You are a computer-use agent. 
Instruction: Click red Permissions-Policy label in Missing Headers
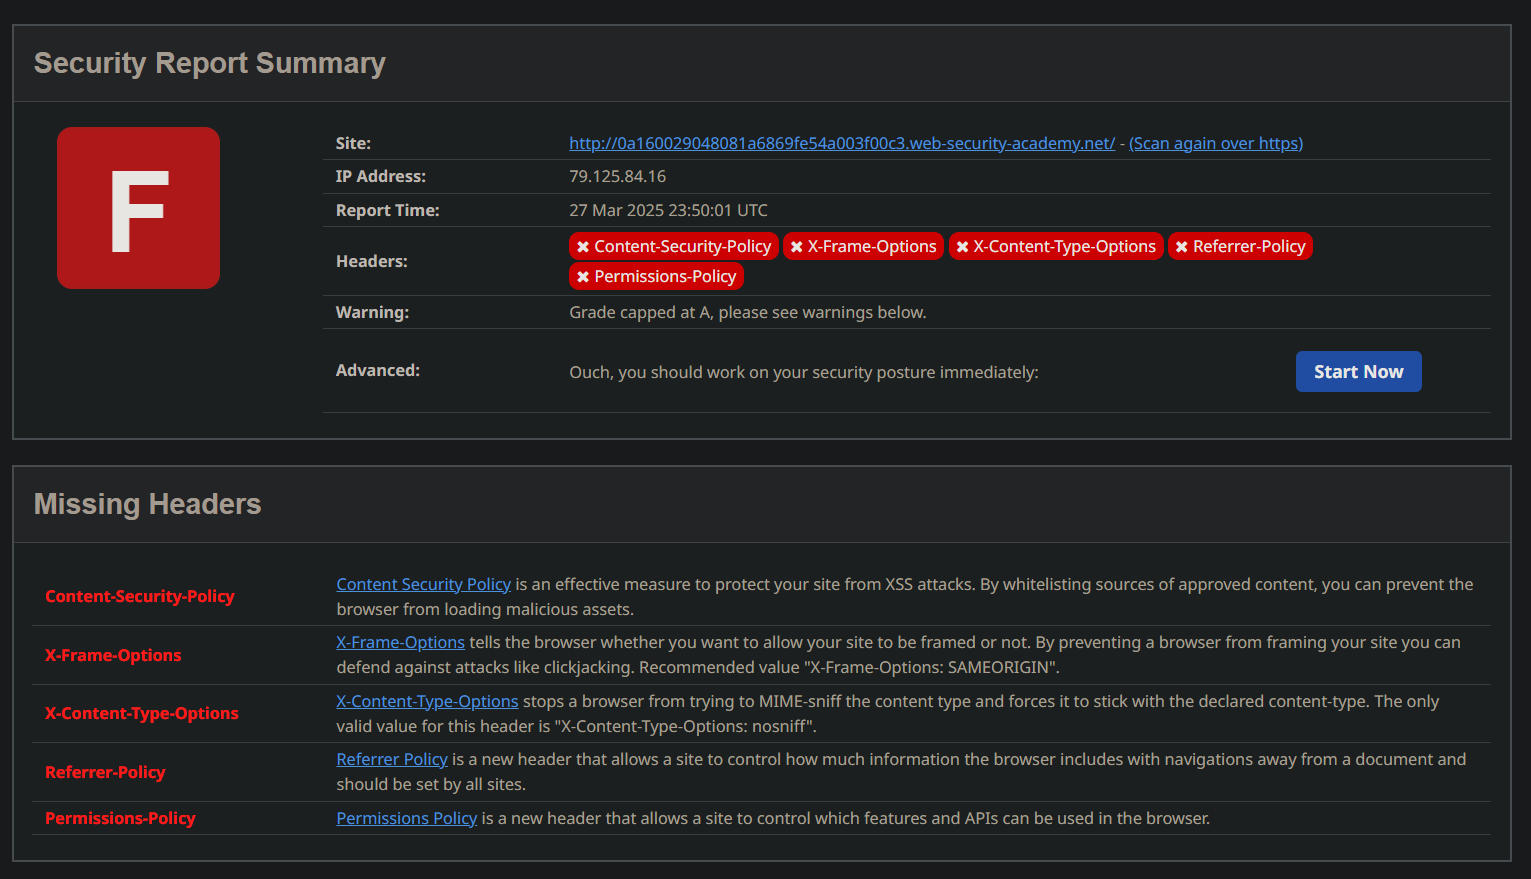(x=120, y=818)
